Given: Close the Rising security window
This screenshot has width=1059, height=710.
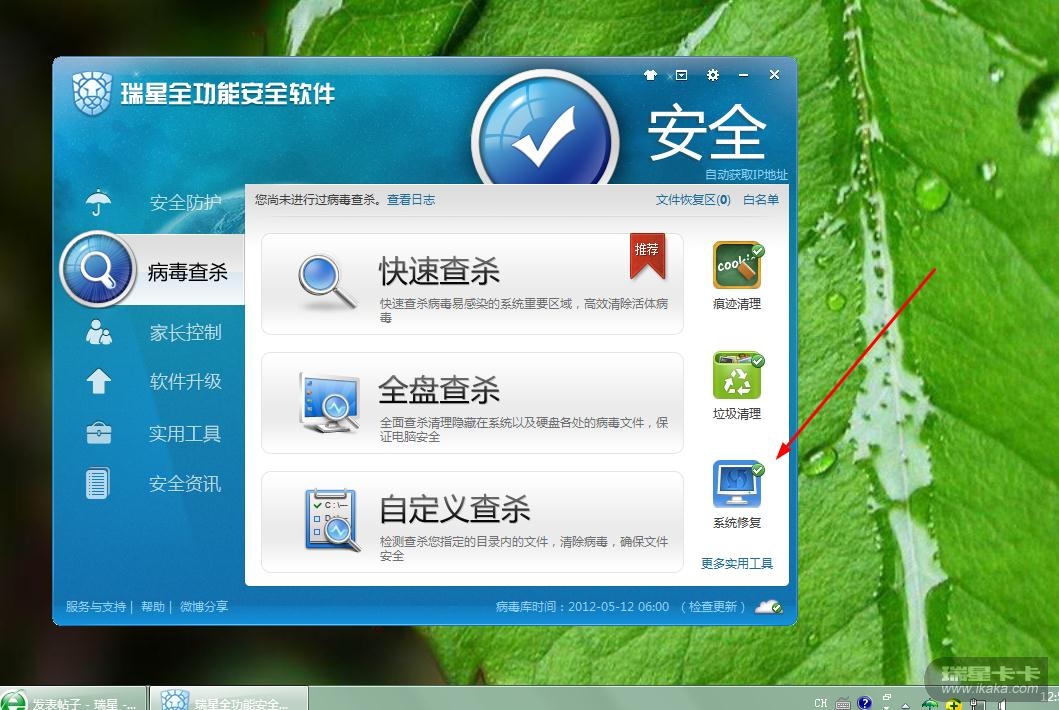Looking at the screenshot, I should [775, 75].
